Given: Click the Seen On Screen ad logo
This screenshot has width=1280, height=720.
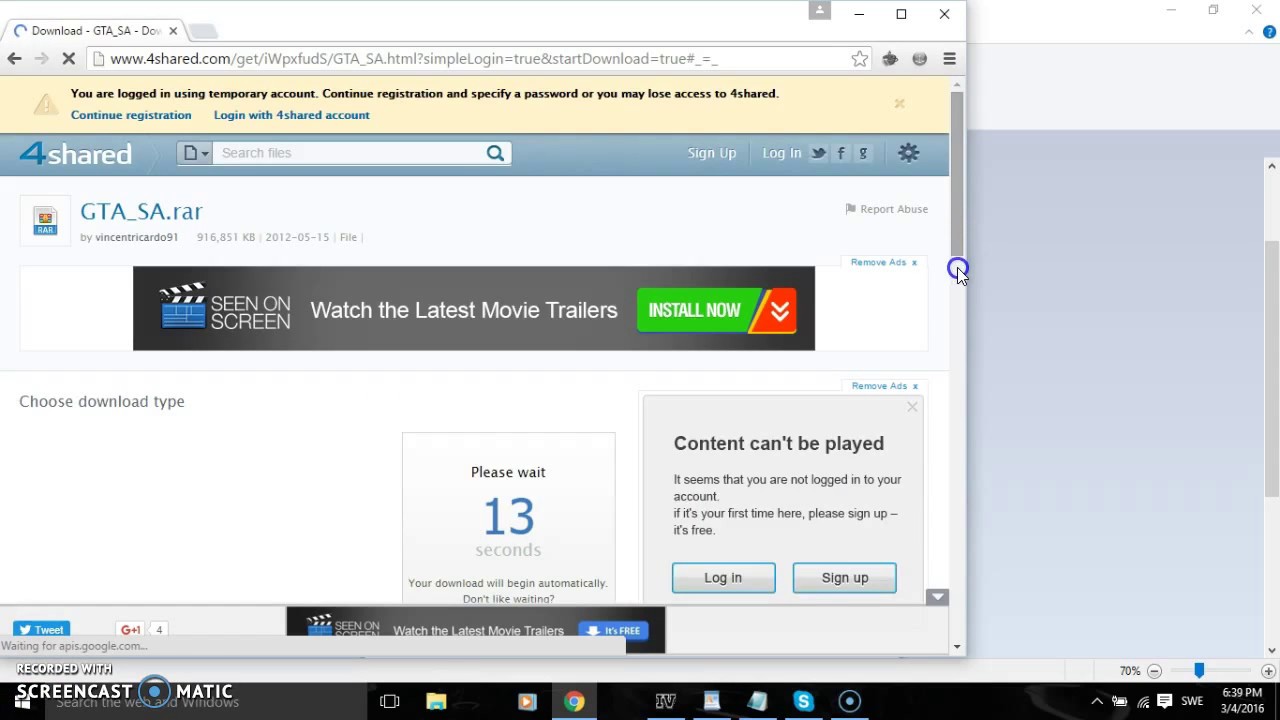Looking at the screenshot, I should [225, 308].
